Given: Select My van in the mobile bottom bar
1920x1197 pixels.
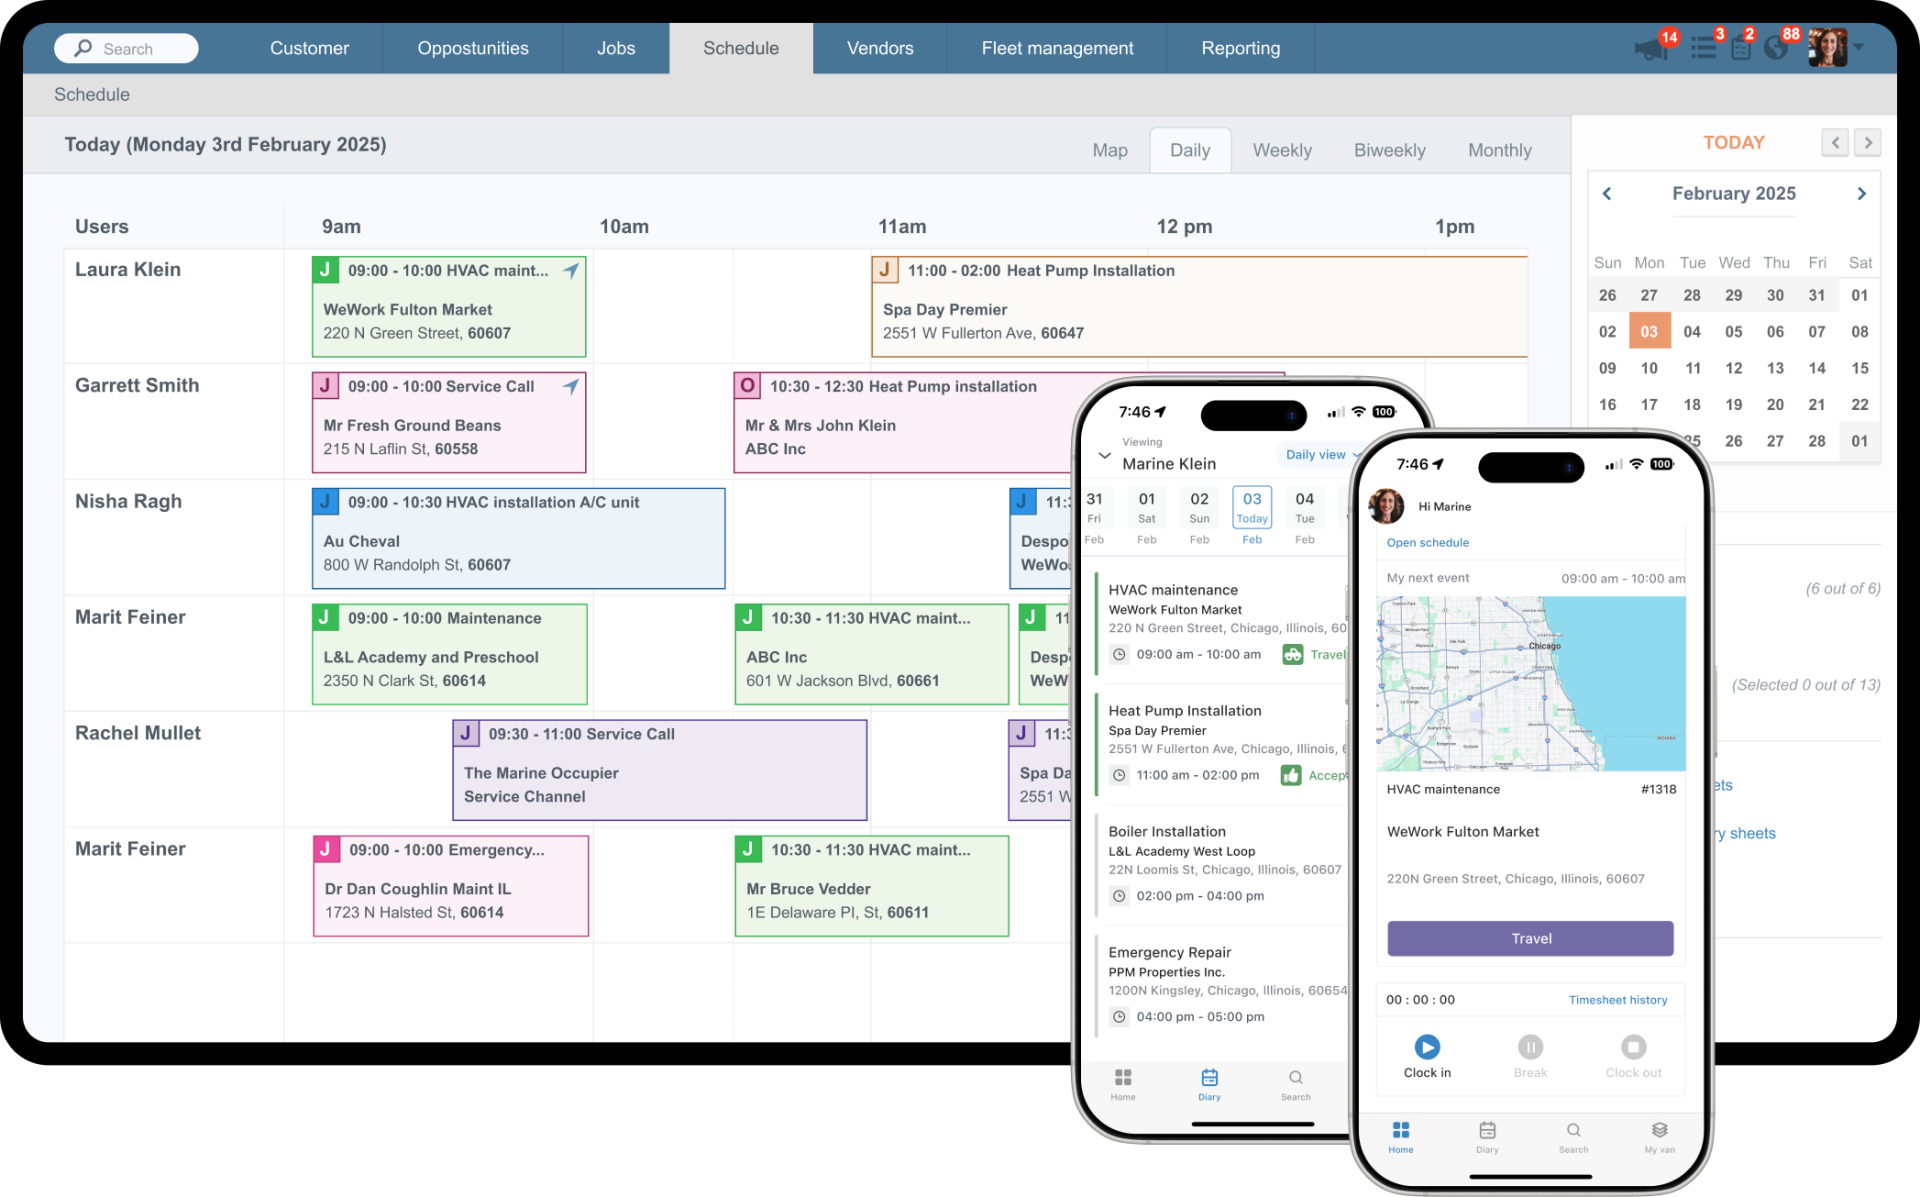Looking at the screenshot, I should (x=1659, y=1138).
